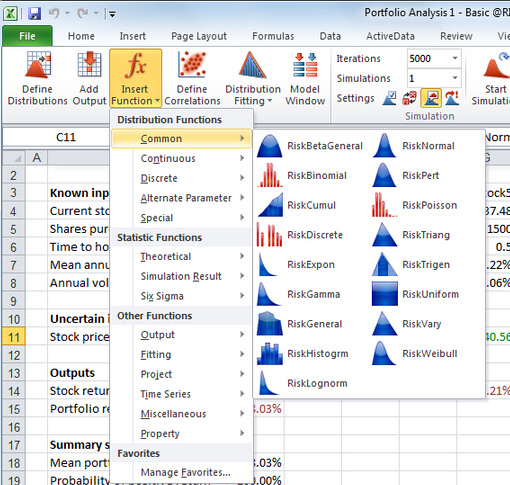This screenshot has height=485, width=510.
Task: Select the RiskPert distribution
Action: pyautogui.click(x=406, y=175)
